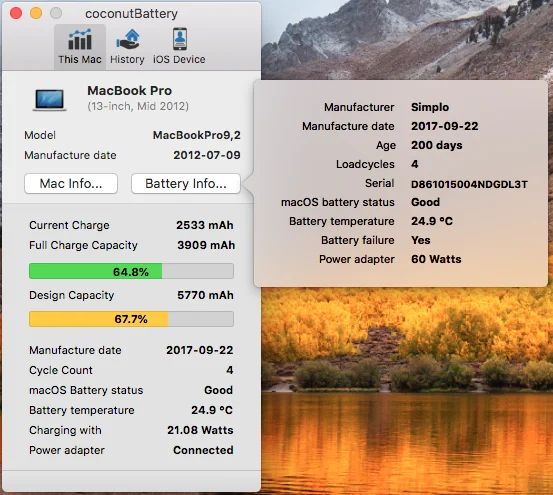Select the battery serial D861015004NDGDL3T

click(x=469, y=184)
